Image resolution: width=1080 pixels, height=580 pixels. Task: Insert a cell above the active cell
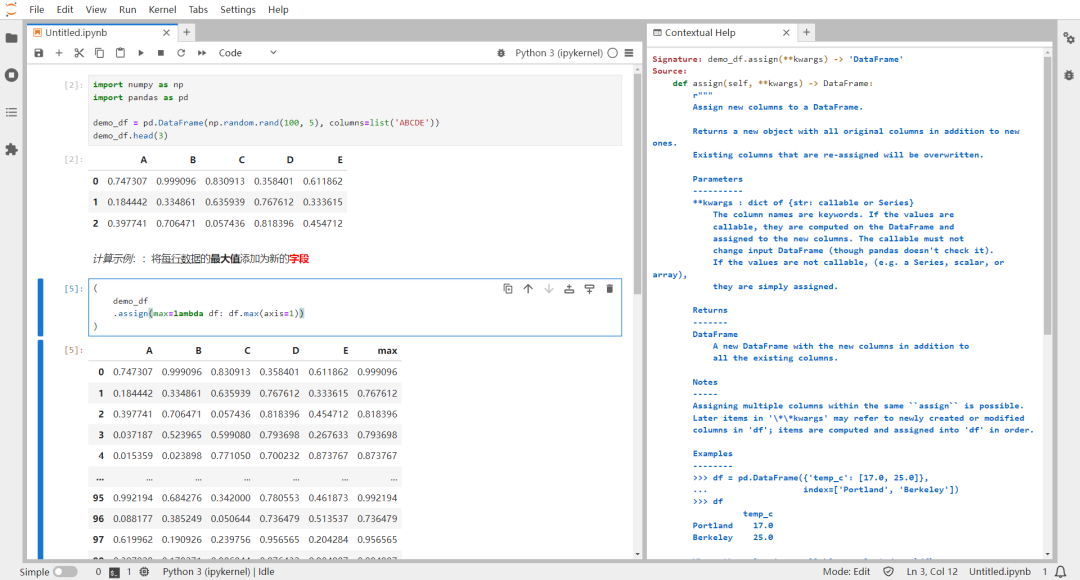pyautogui.click(x=569, y=289)
